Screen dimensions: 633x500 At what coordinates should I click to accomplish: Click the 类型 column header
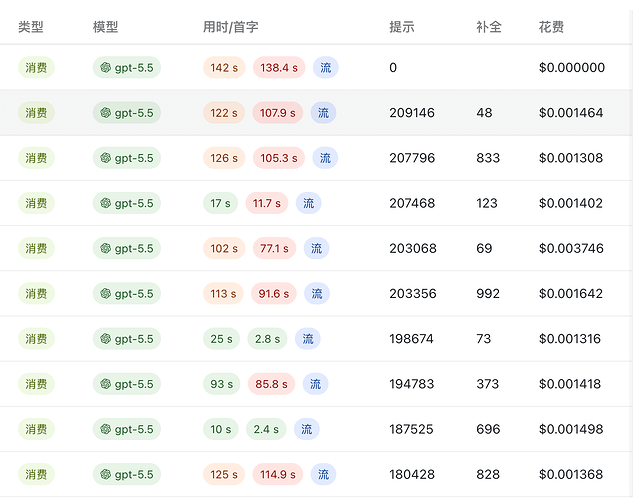pyautogui.click(x=31, y=27)
